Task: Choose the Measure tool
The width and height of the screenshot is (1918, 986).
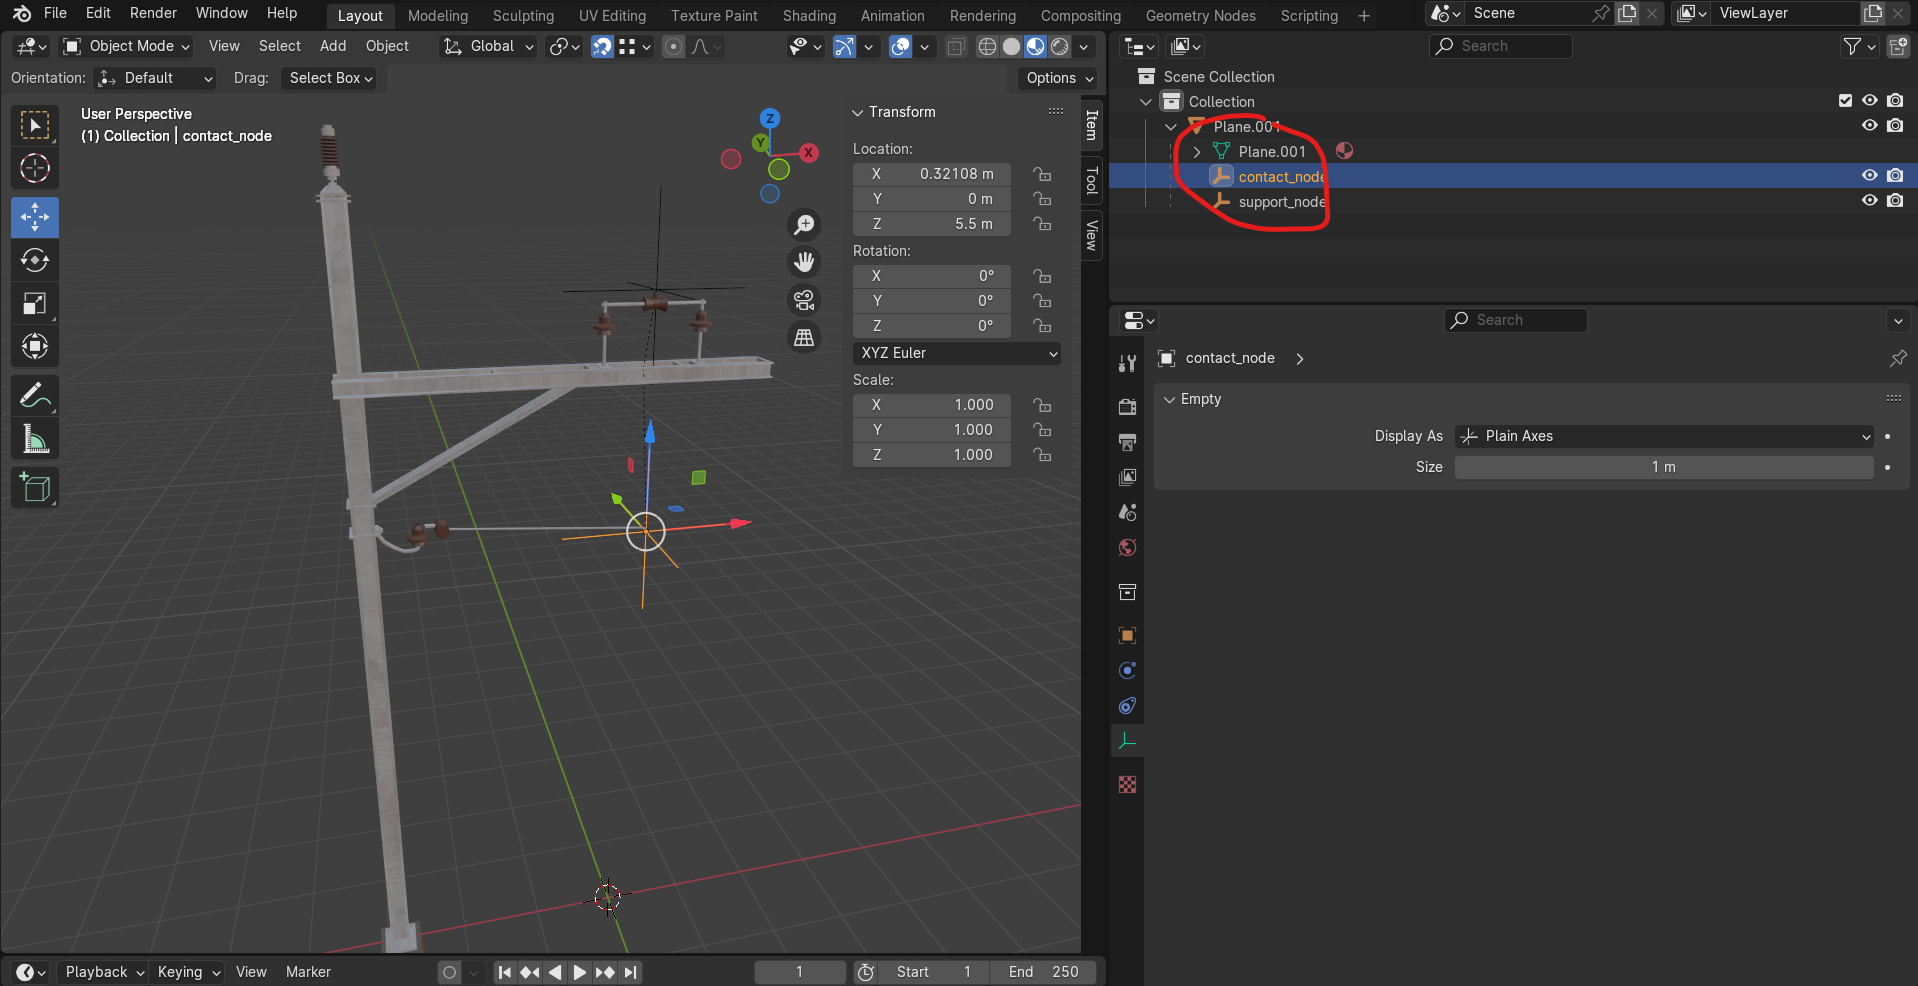Action: click(x=35, y=439)
